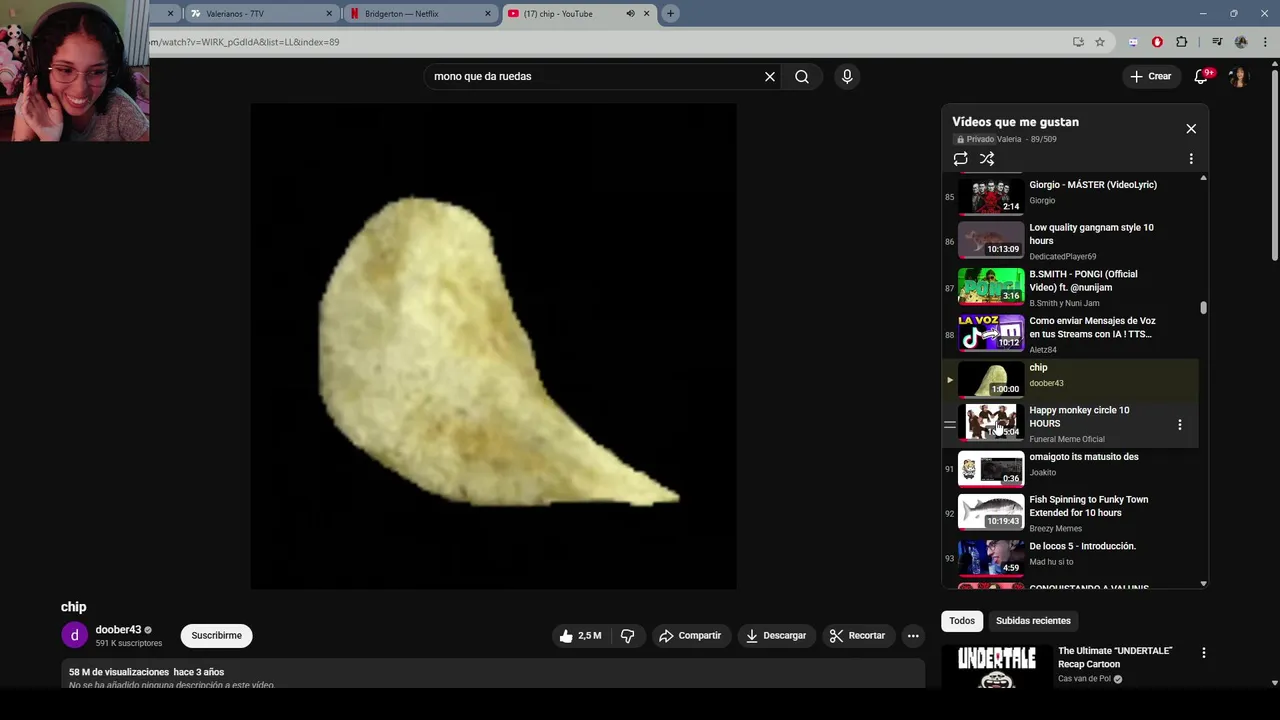Select the chip playlist entry
The width and height of the screenshot is (1280, 720).
1070,379
